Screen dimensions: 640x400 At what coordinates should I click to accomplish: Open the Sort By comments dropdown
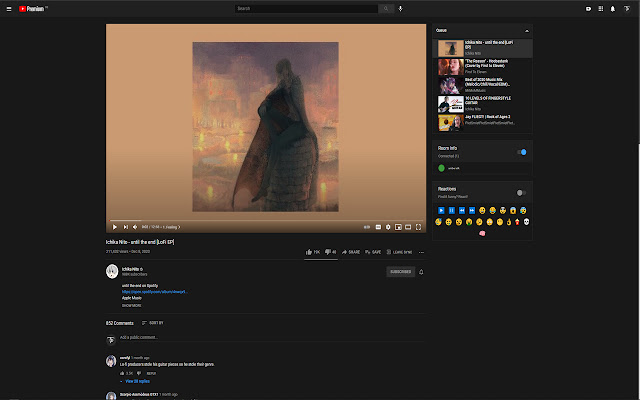click(x=153, y=323)
